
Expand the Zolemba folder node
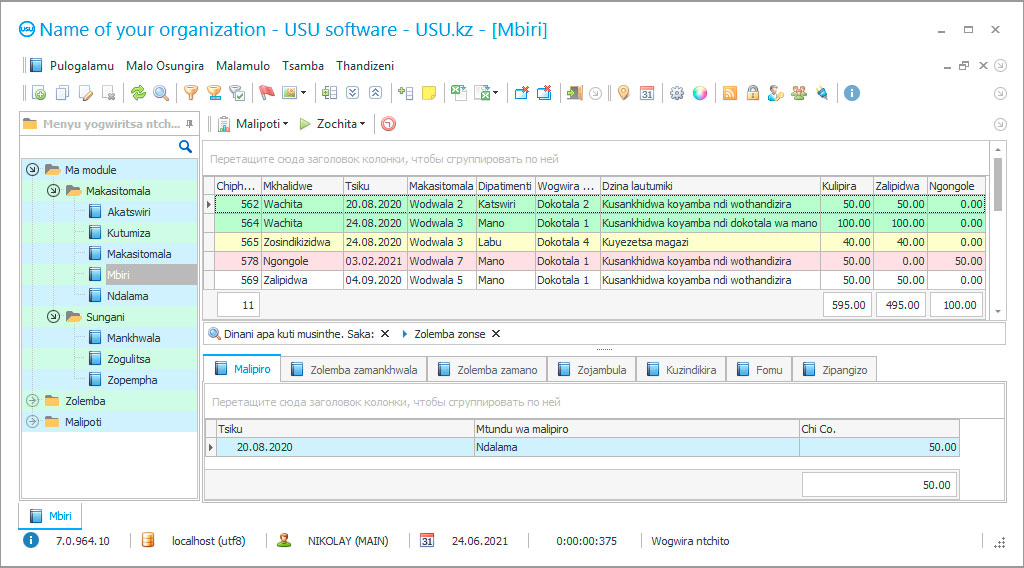point(32,401)
